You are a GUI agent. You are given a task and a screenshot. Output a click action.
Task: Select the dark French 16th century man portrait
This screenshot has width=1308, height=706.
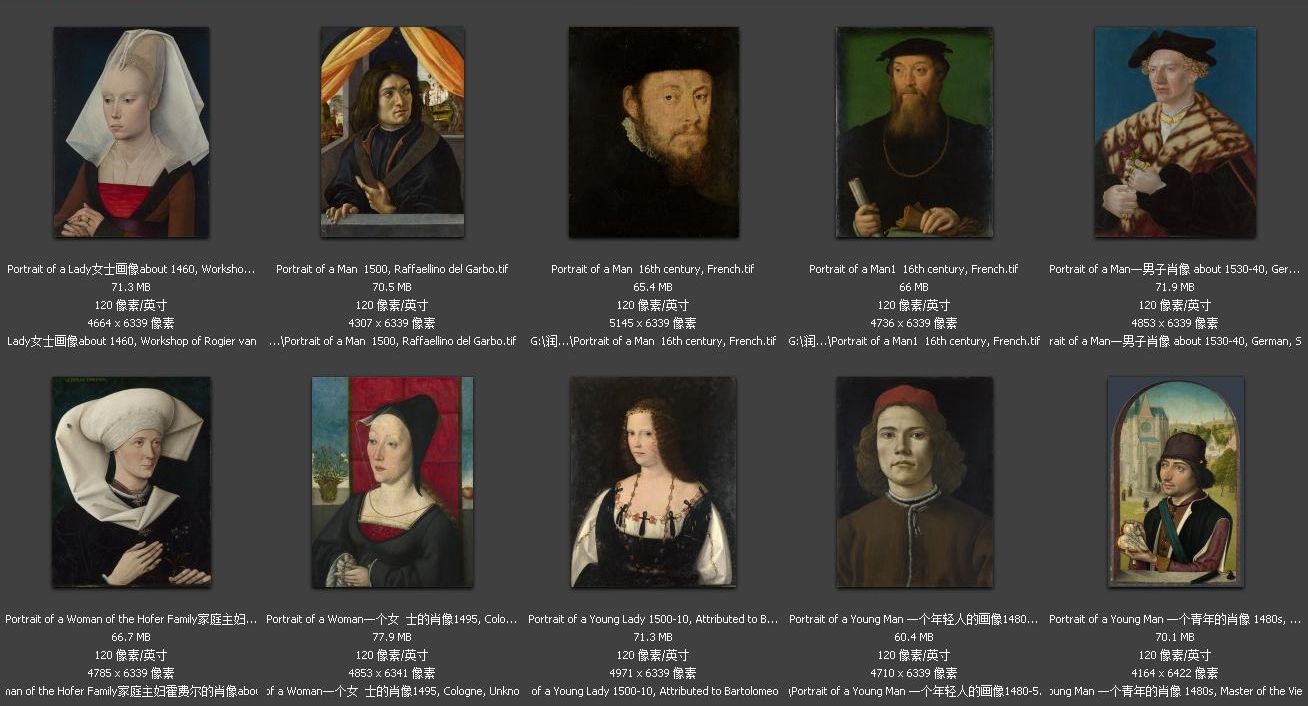[x=654, y=132]
